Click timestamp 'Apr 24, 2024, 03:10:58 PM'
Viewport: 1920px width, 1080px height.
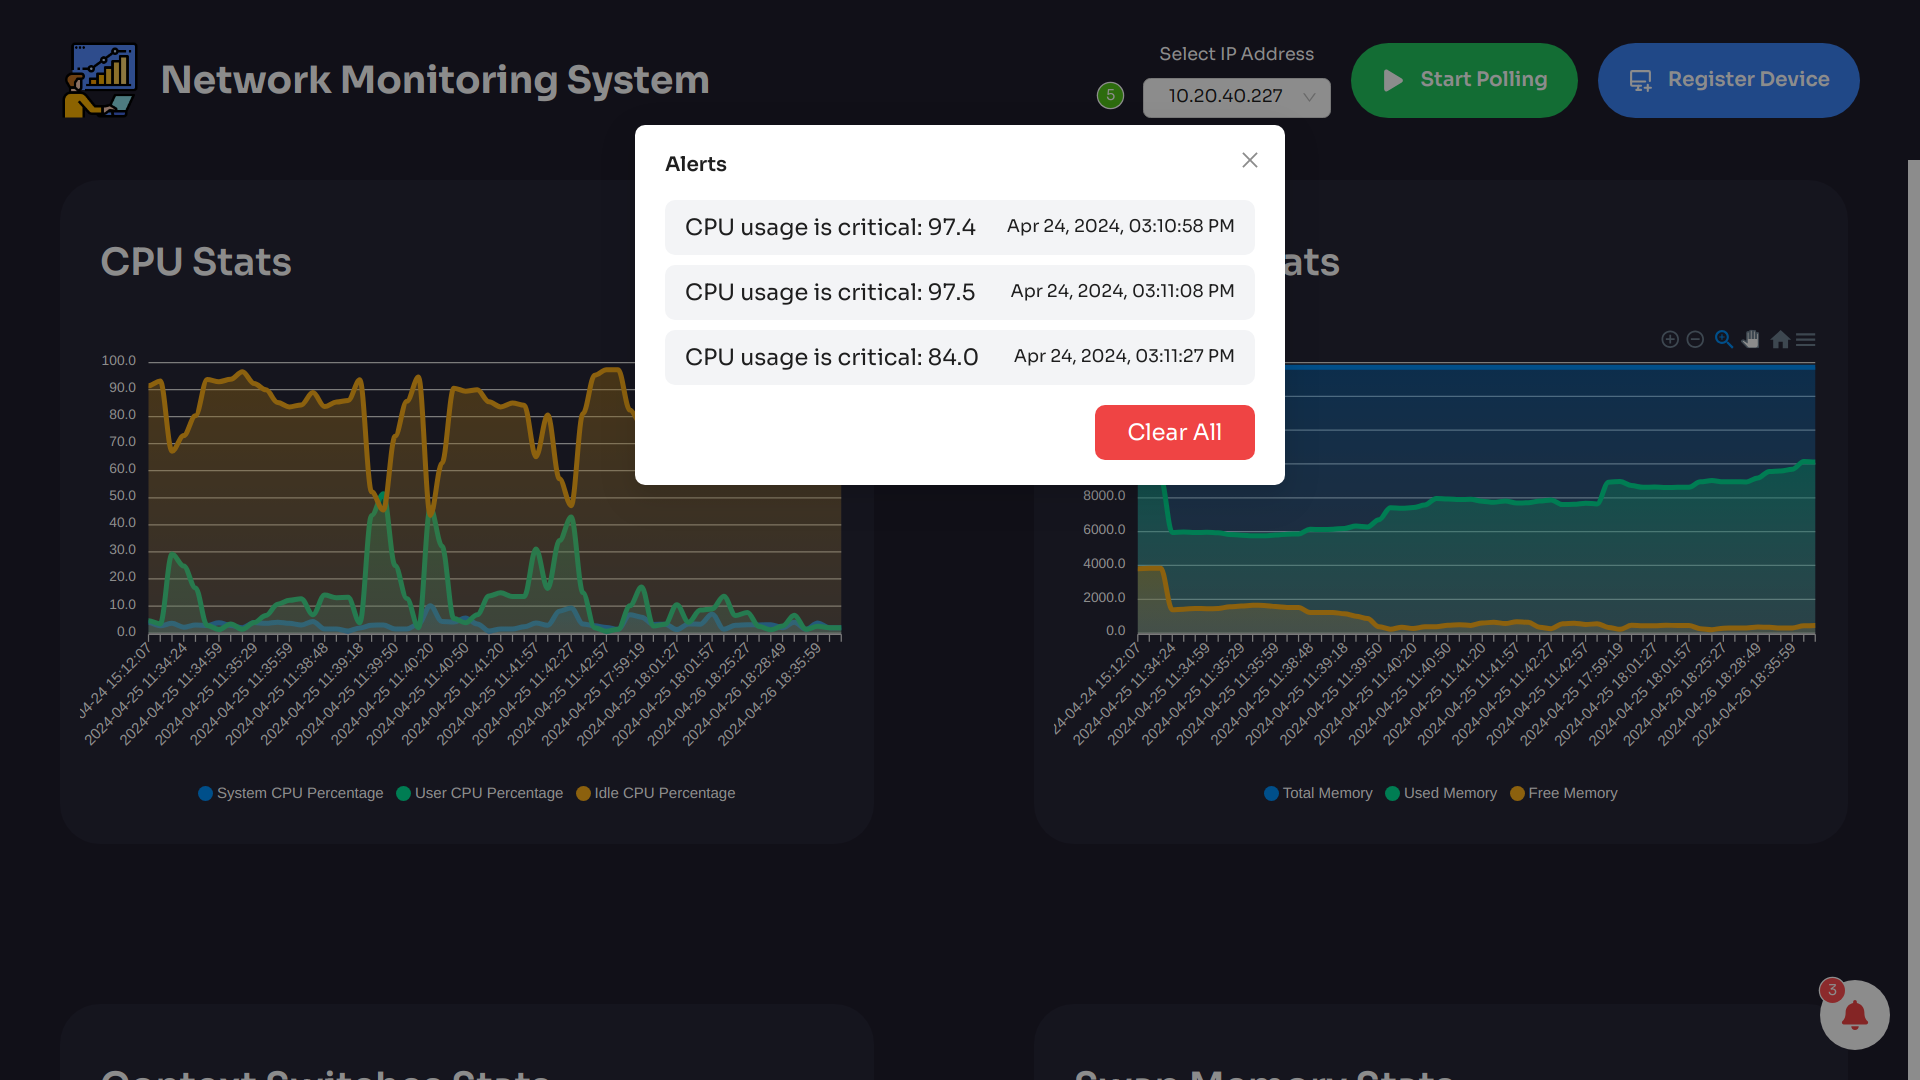pyautogui.click(x=1120, y=226)
